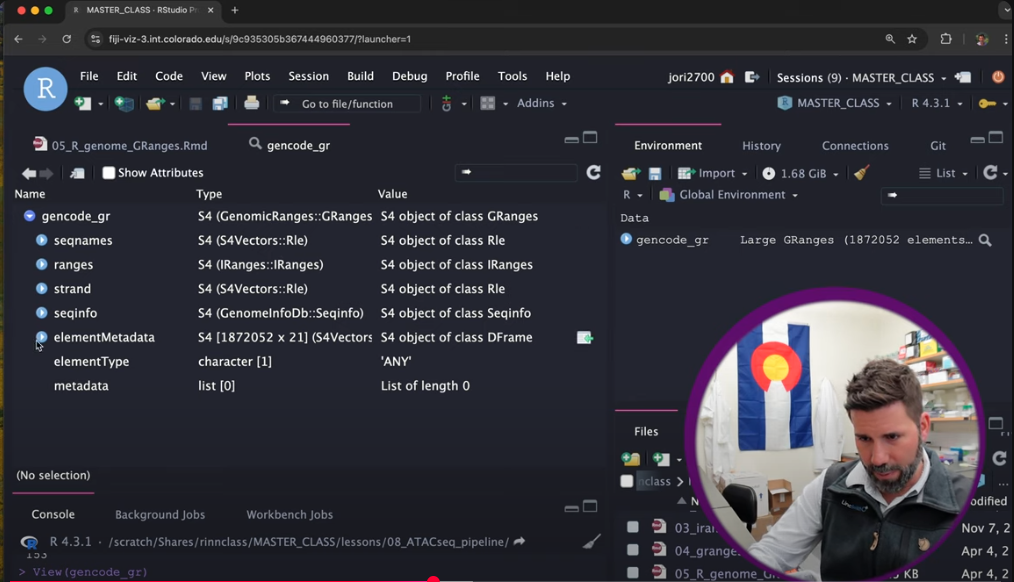Image resolution: width=1014 pixels, height=582 pixels.
Task: Open the Session menu
Action: 308,76
